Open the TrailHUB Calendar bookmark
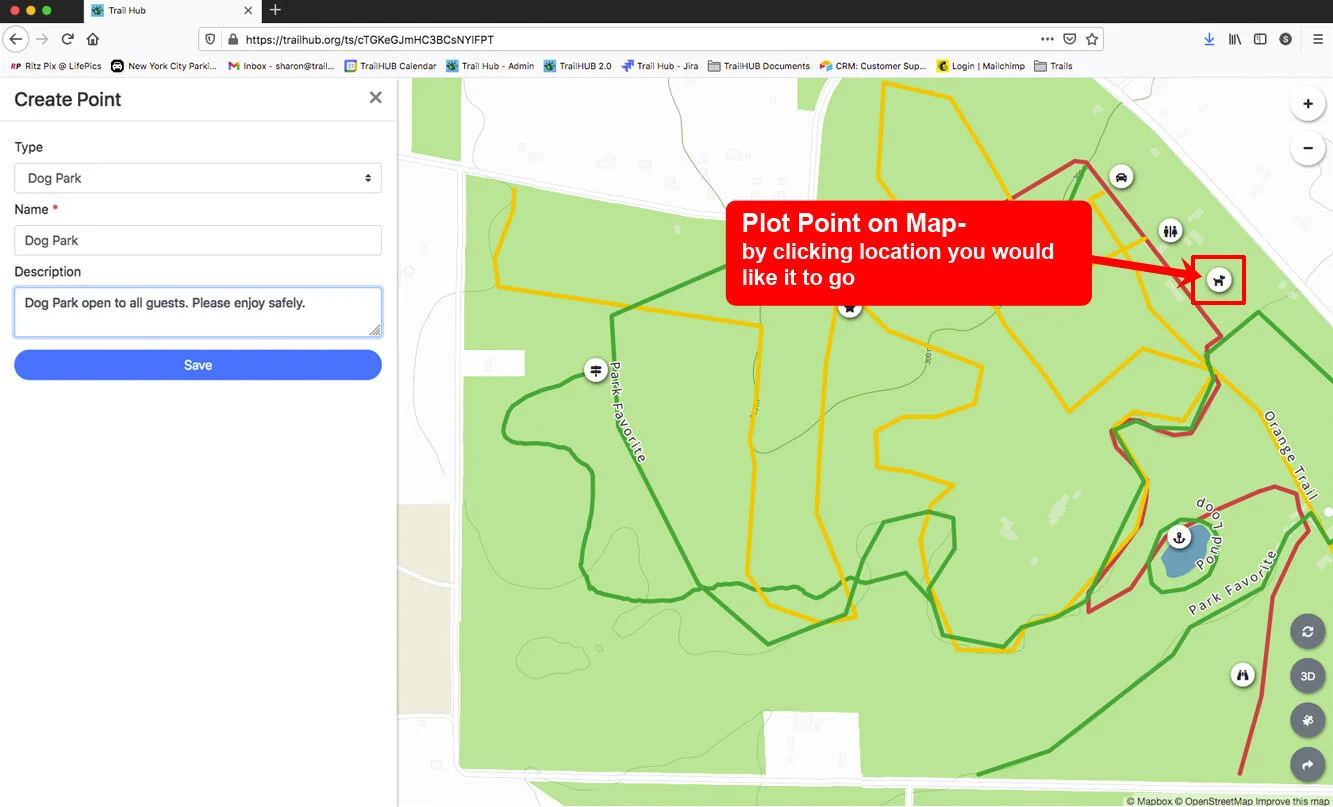 (x=391, y=66)
